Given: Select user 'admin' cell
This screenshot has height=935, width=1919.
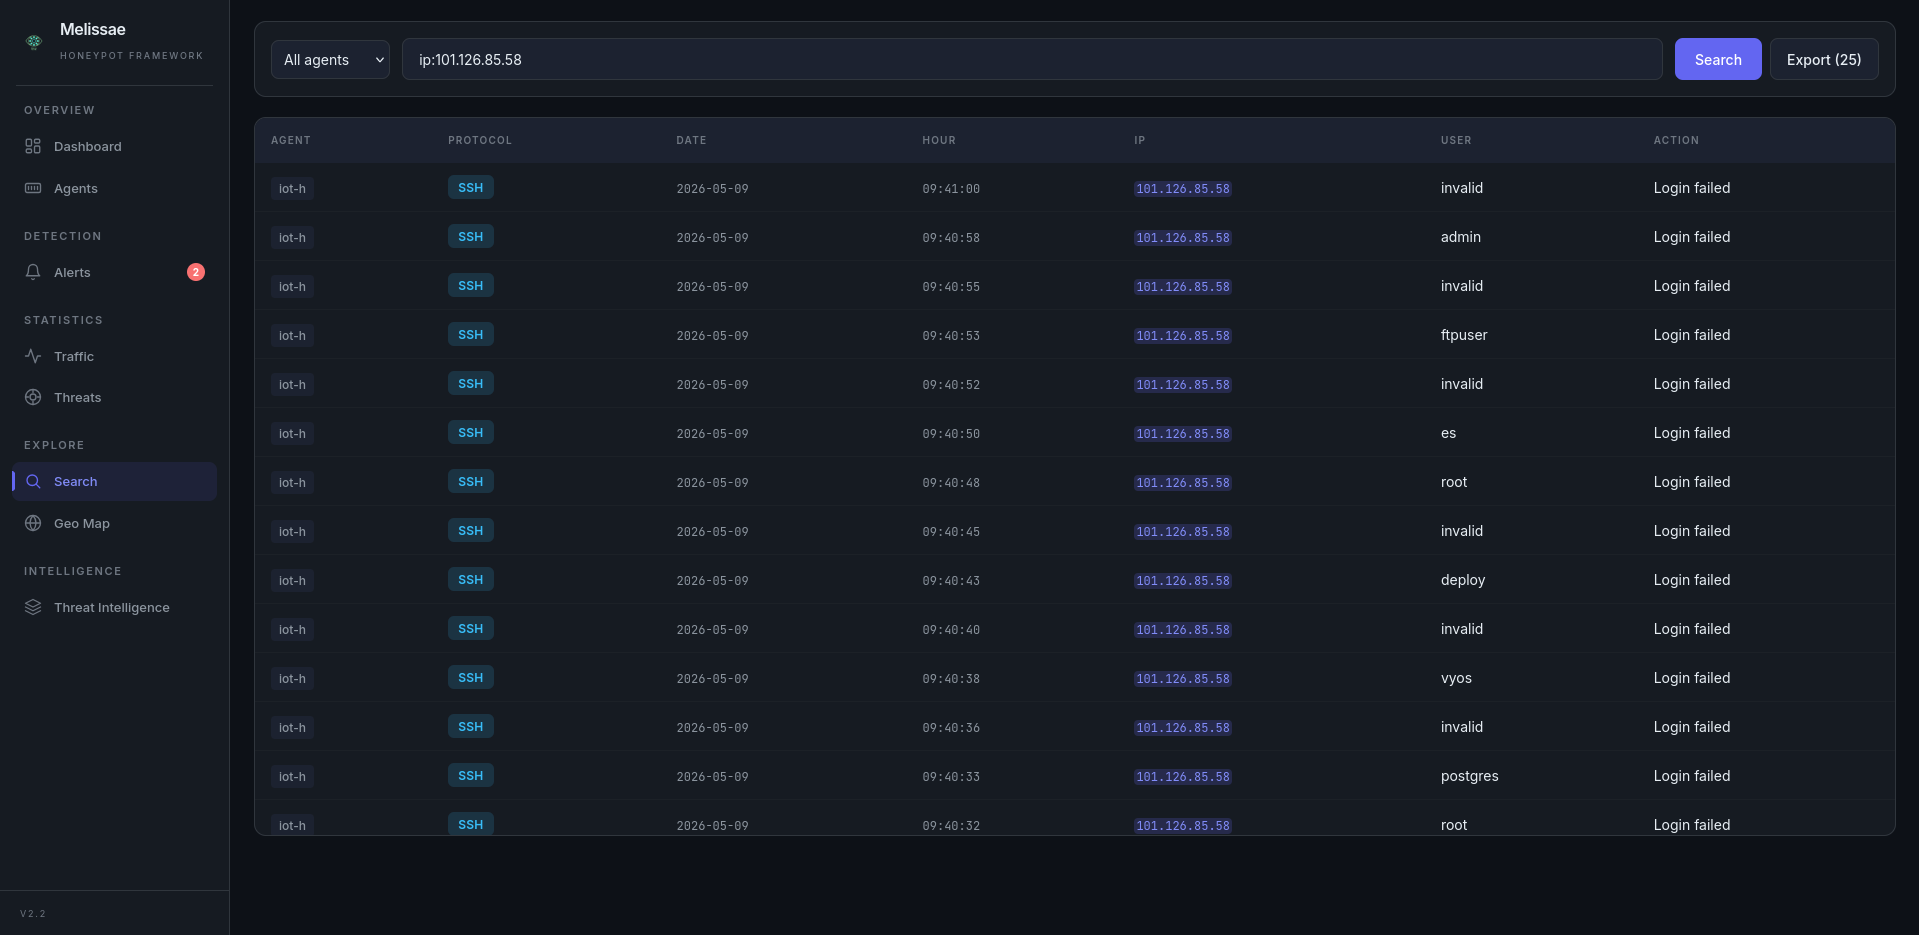Looking at the screenshot, I should (x=1461, y=237).
